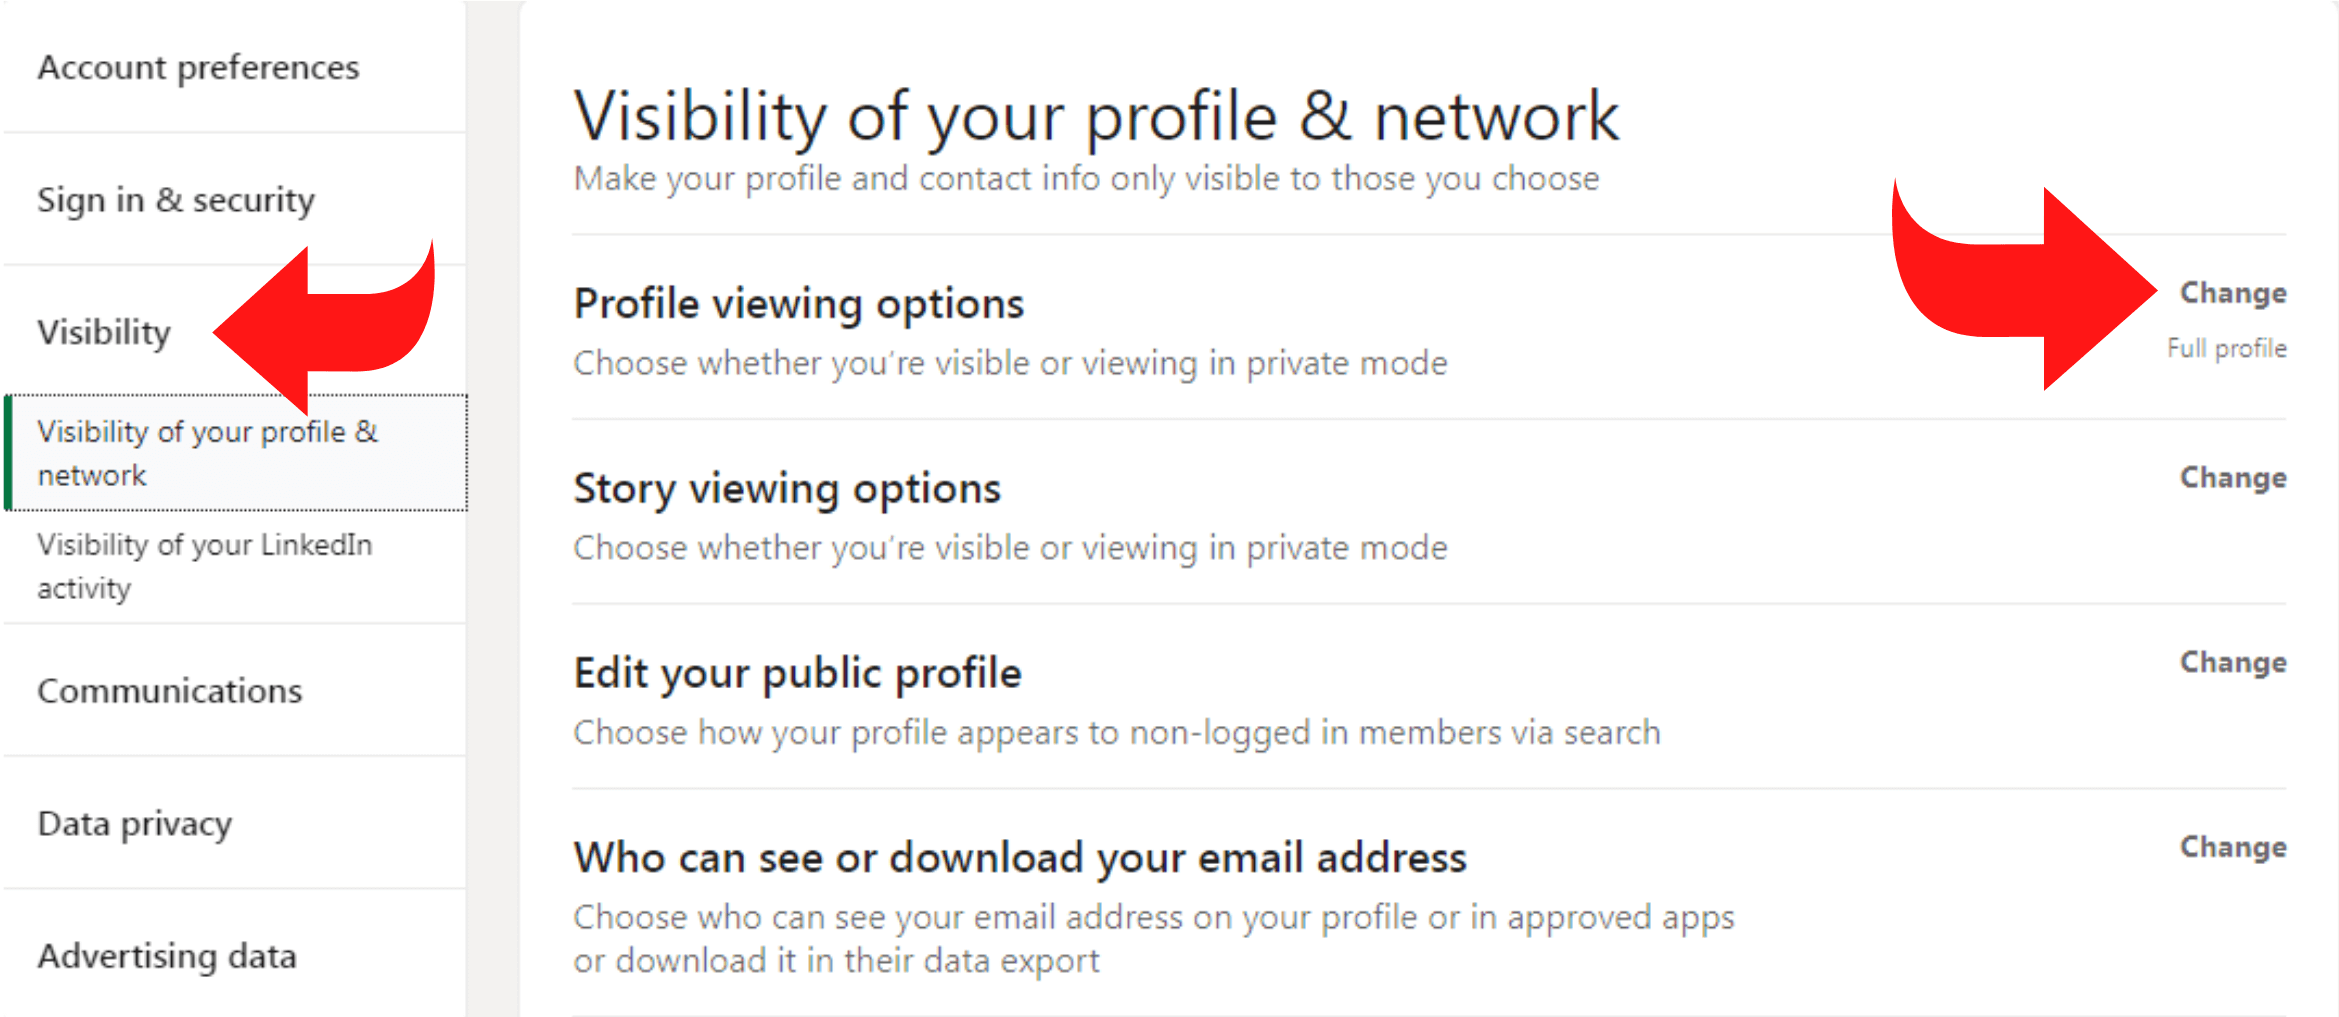Navigate to Data privacy settings
2339x1017 pixels.
(135, 824)
